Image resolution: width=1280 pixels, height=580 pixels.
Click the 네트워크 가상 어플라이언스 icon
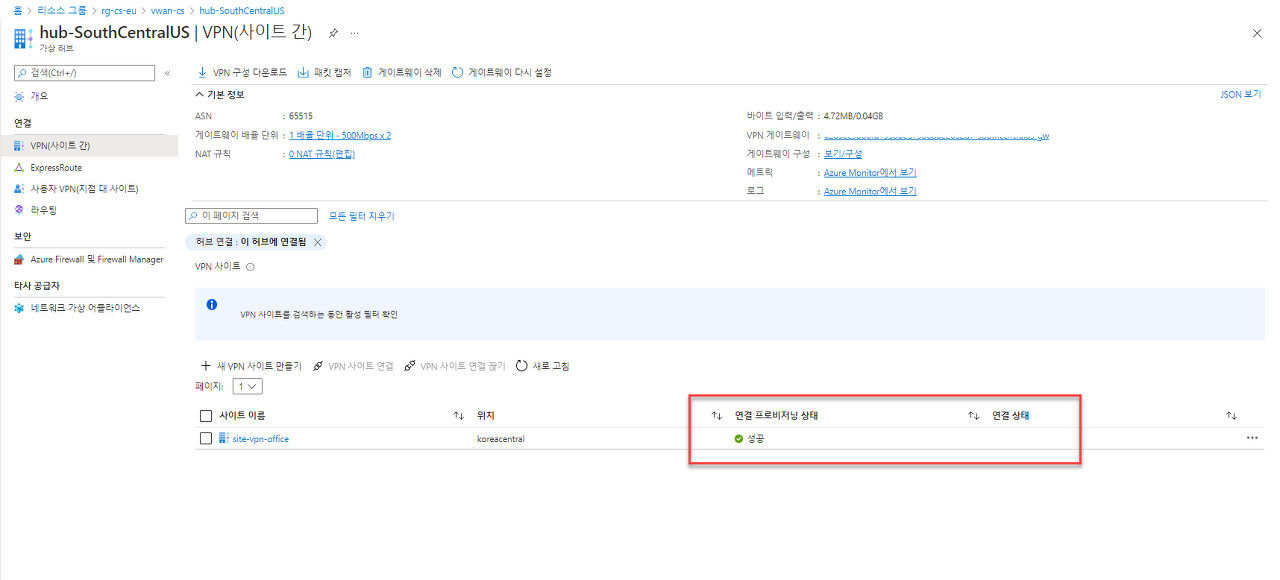(x=20, y=308)
